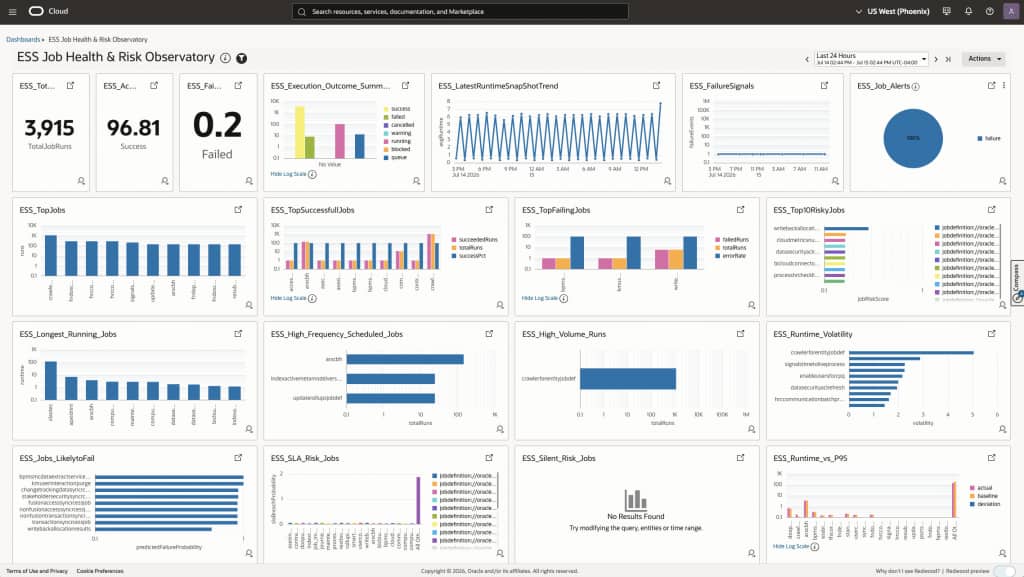Hide Log Scale in ESS_TopFailingJobs widget

tap(539, 298)
